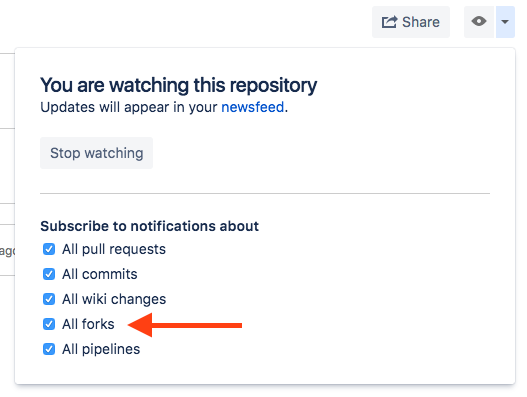Toggle the All forks checkbox

(x=49, y=324)
